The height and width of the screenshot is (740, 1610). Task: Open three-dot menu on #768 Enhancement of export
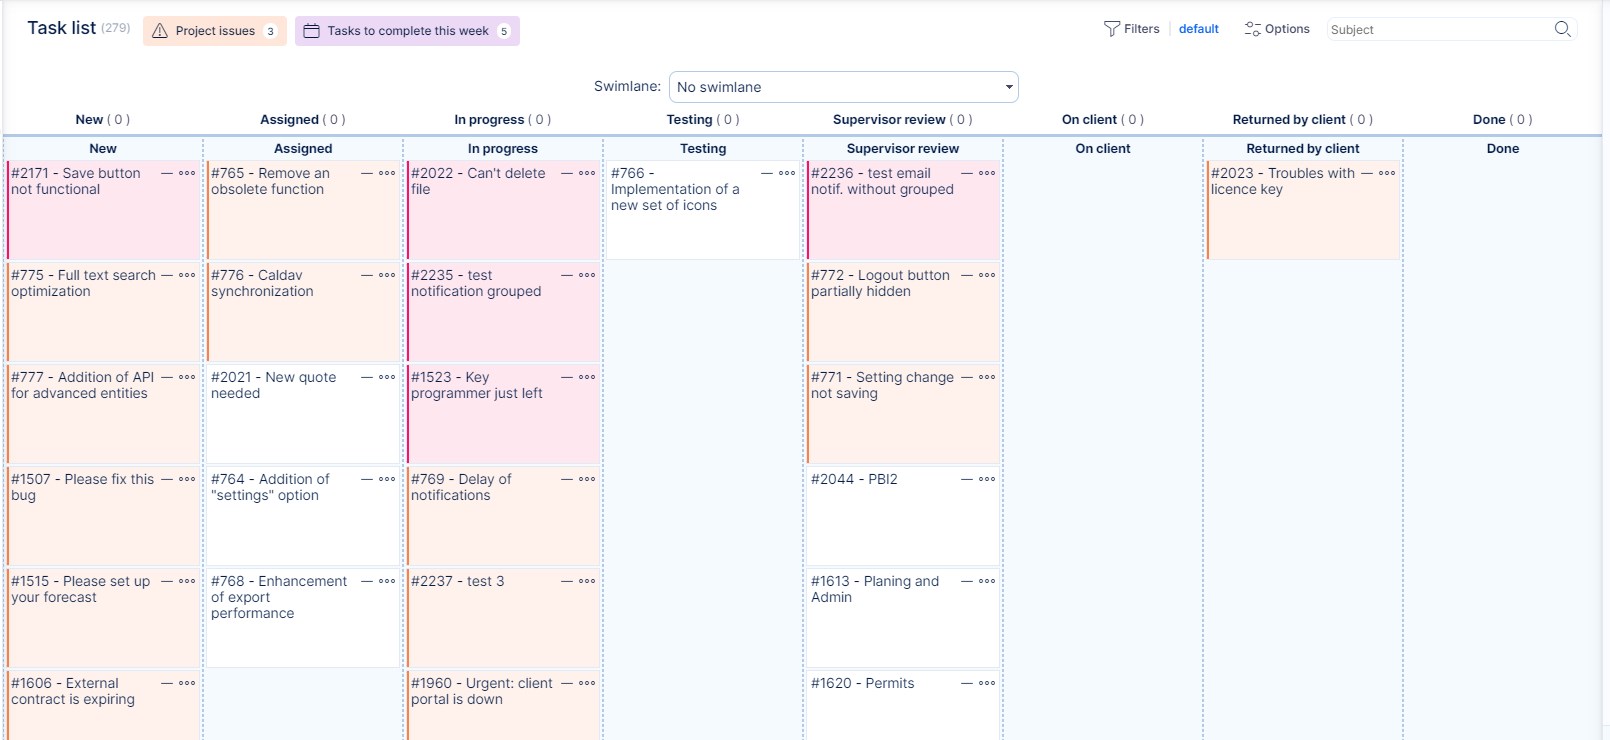387,581
